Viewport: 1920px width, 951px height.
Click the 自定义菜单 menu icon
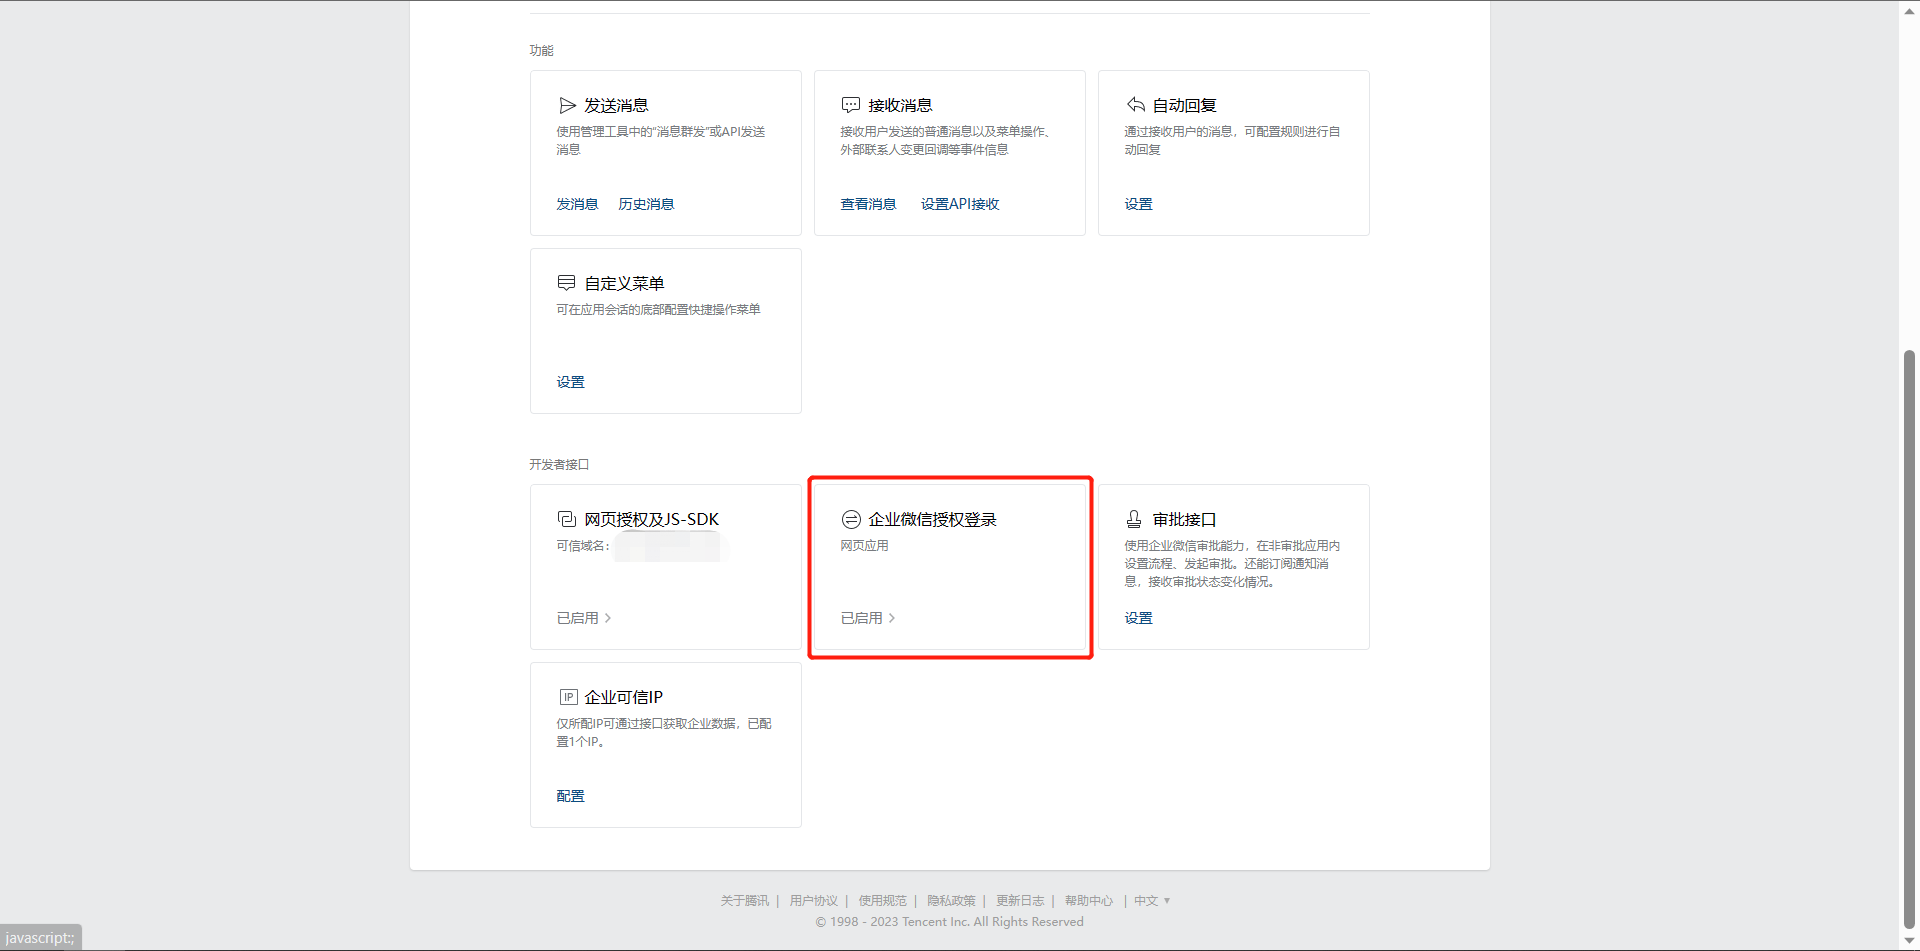(x=567, y=283)
